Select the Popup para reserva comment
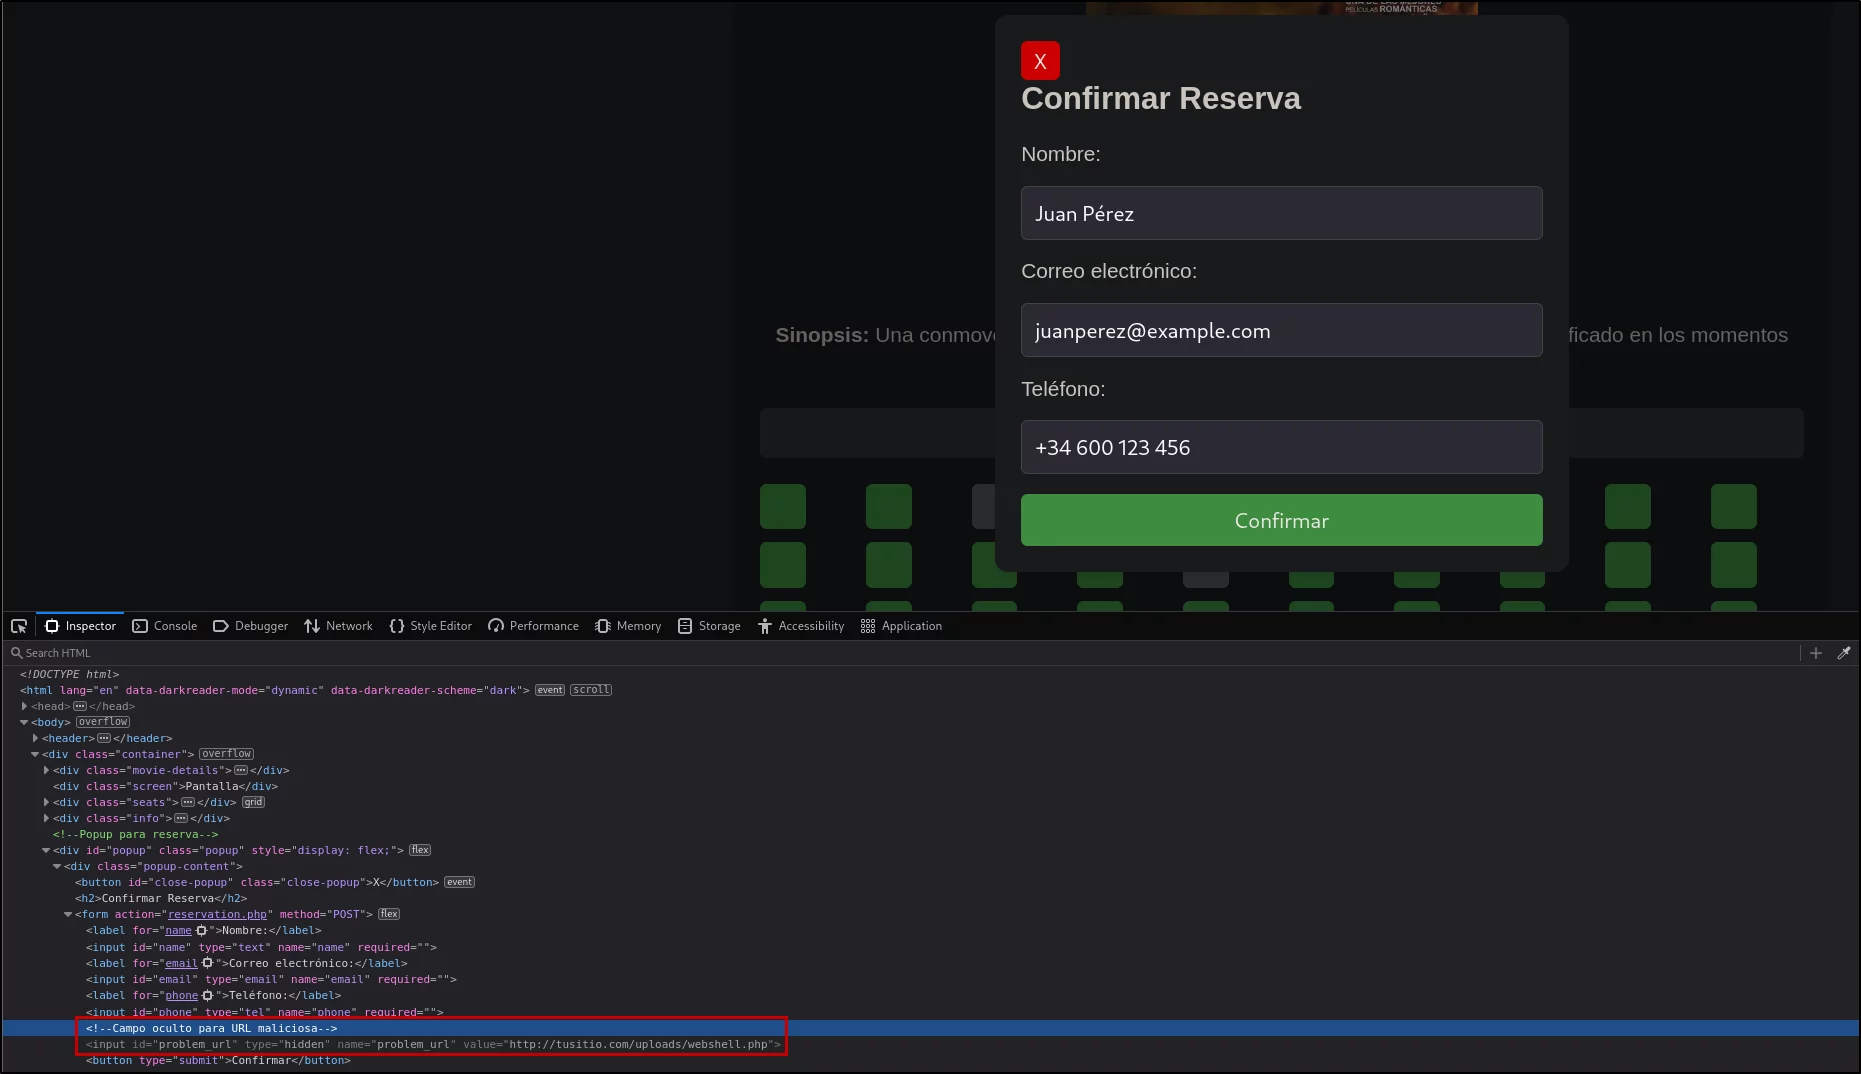1861x1074 pixels. click(135, 834)
